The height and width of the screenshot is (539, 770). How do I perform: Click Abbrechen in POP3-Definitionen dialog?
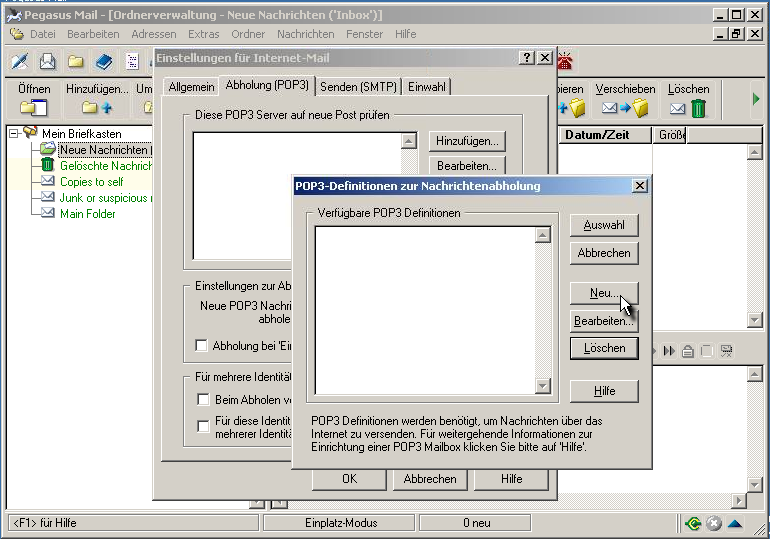(x=604, y=253)
